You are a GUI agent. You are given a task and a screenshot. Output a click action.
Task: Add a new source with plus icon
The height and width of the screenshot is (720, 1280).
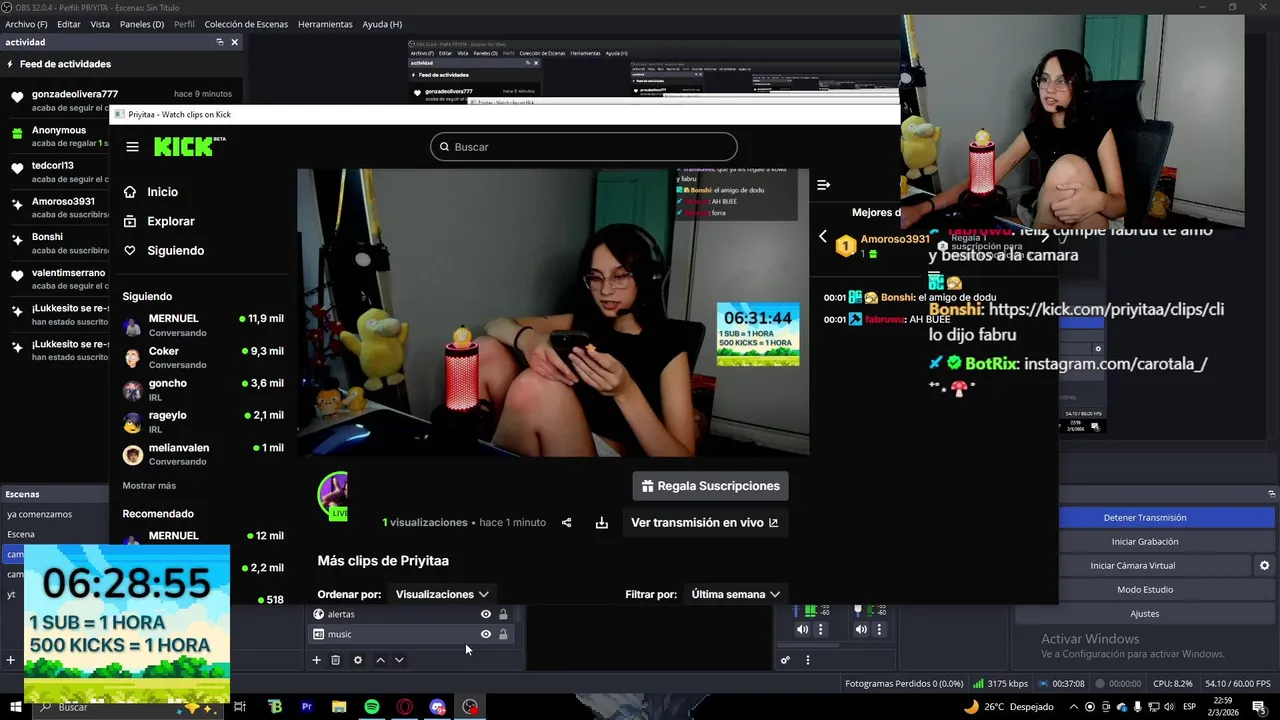tap(316, 660)
